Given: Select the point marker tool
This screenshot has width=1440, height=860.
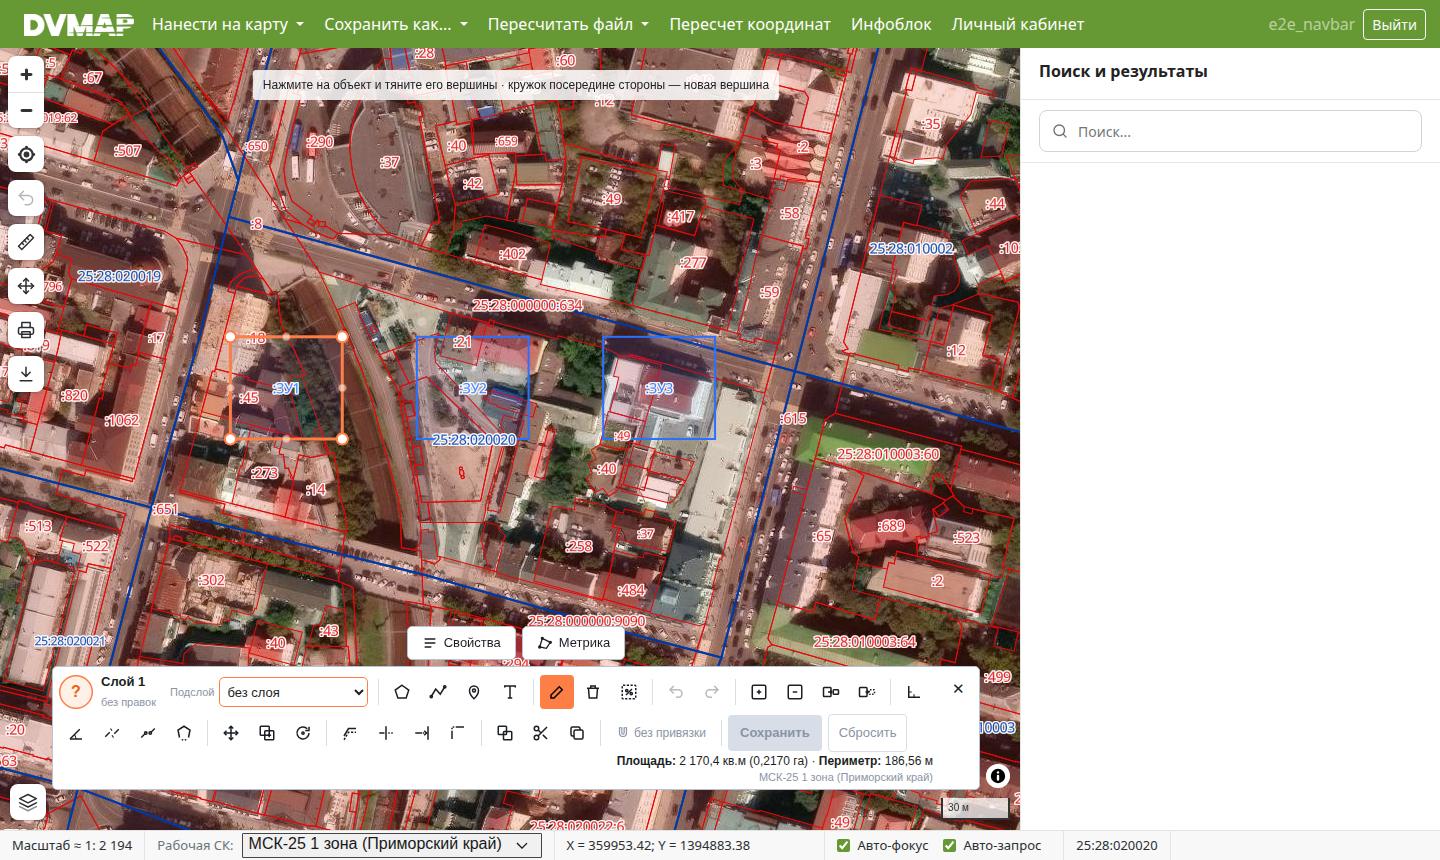Looking at the screenshot, I should coord(474,692).
